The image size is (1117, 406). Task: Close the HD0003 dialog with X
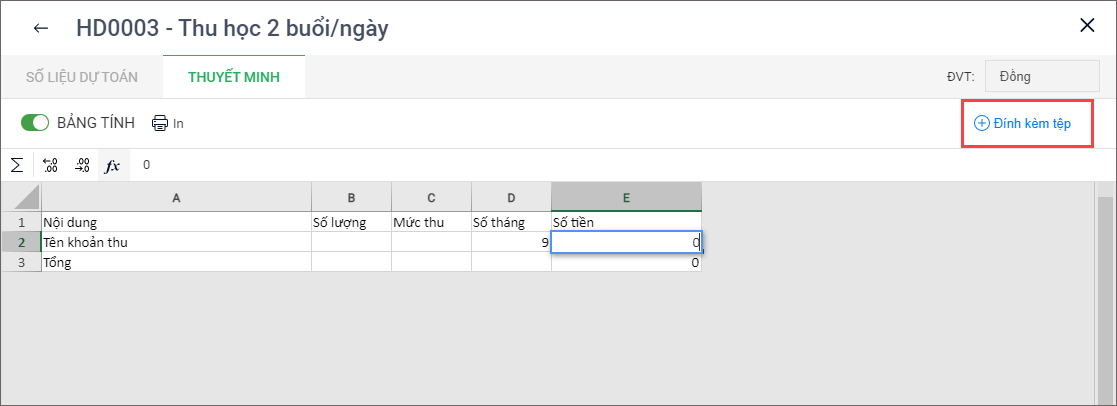pyautogui.click(x=1087, y=26)
